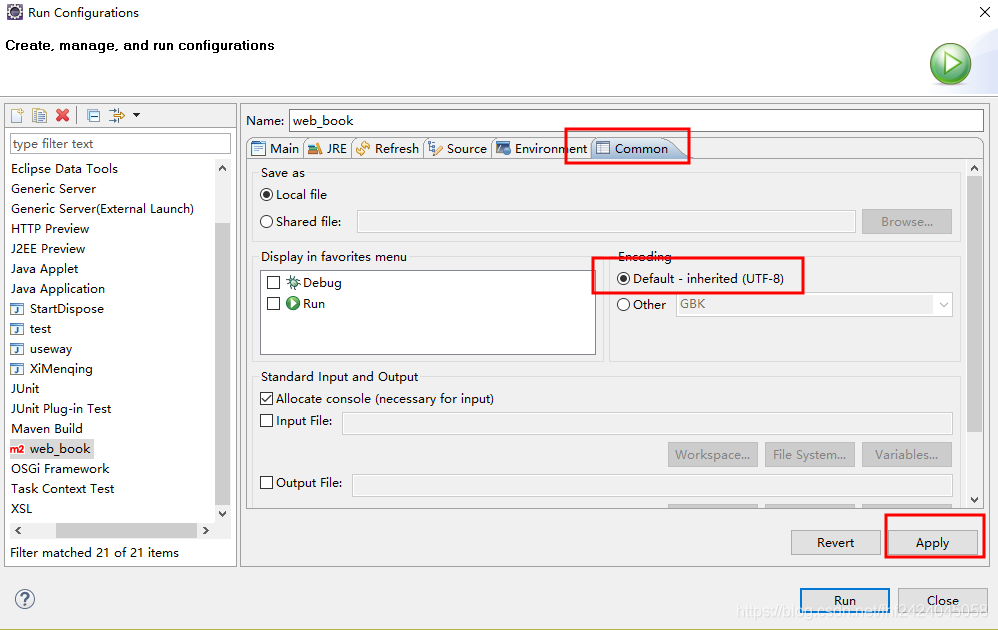Click the green Run icon in favorites
This screenshot has height=630, width=998.
click(293, 304)
